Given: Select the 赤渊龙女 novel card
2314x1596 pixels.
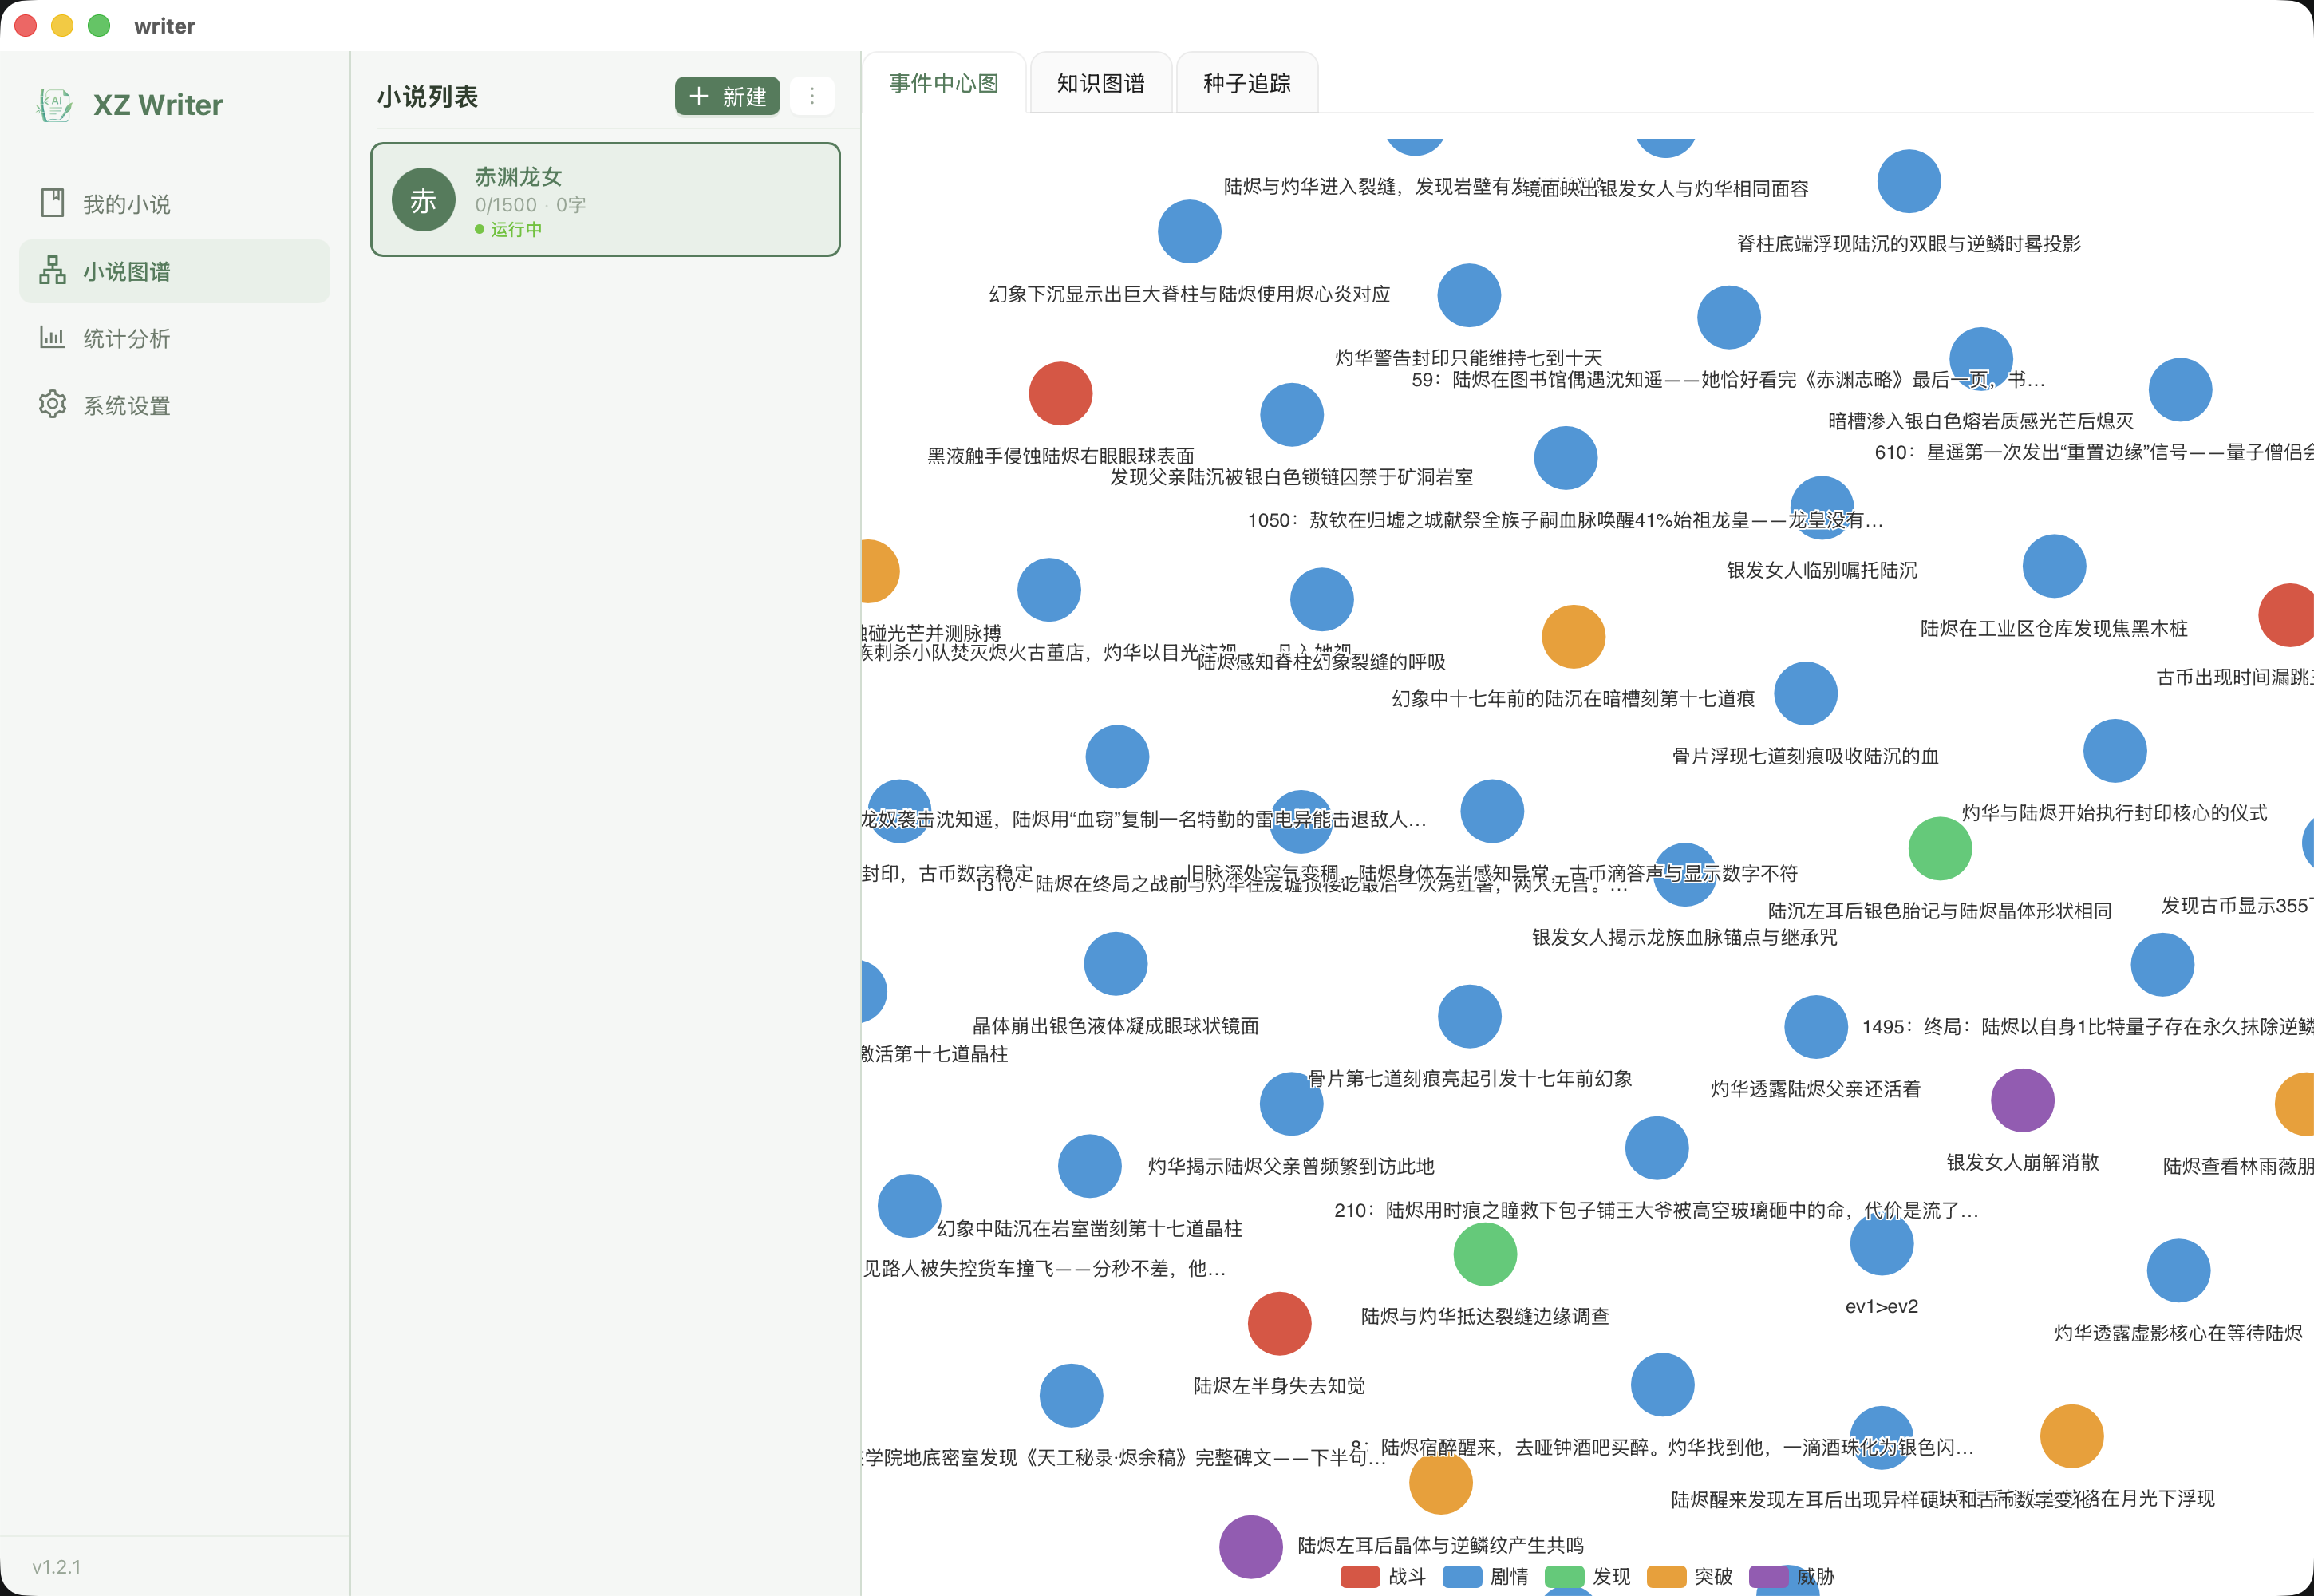Looking at the screenshot, I should [x=605, y=200].
